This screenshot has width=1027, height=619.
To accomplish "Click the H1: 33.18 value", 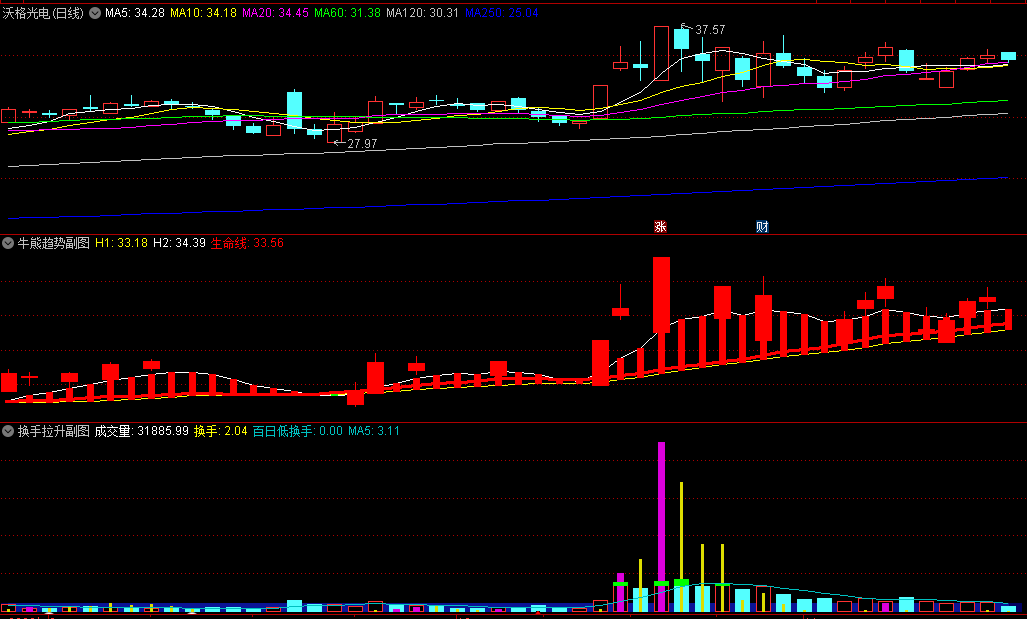I will click(x=122, y=243).
